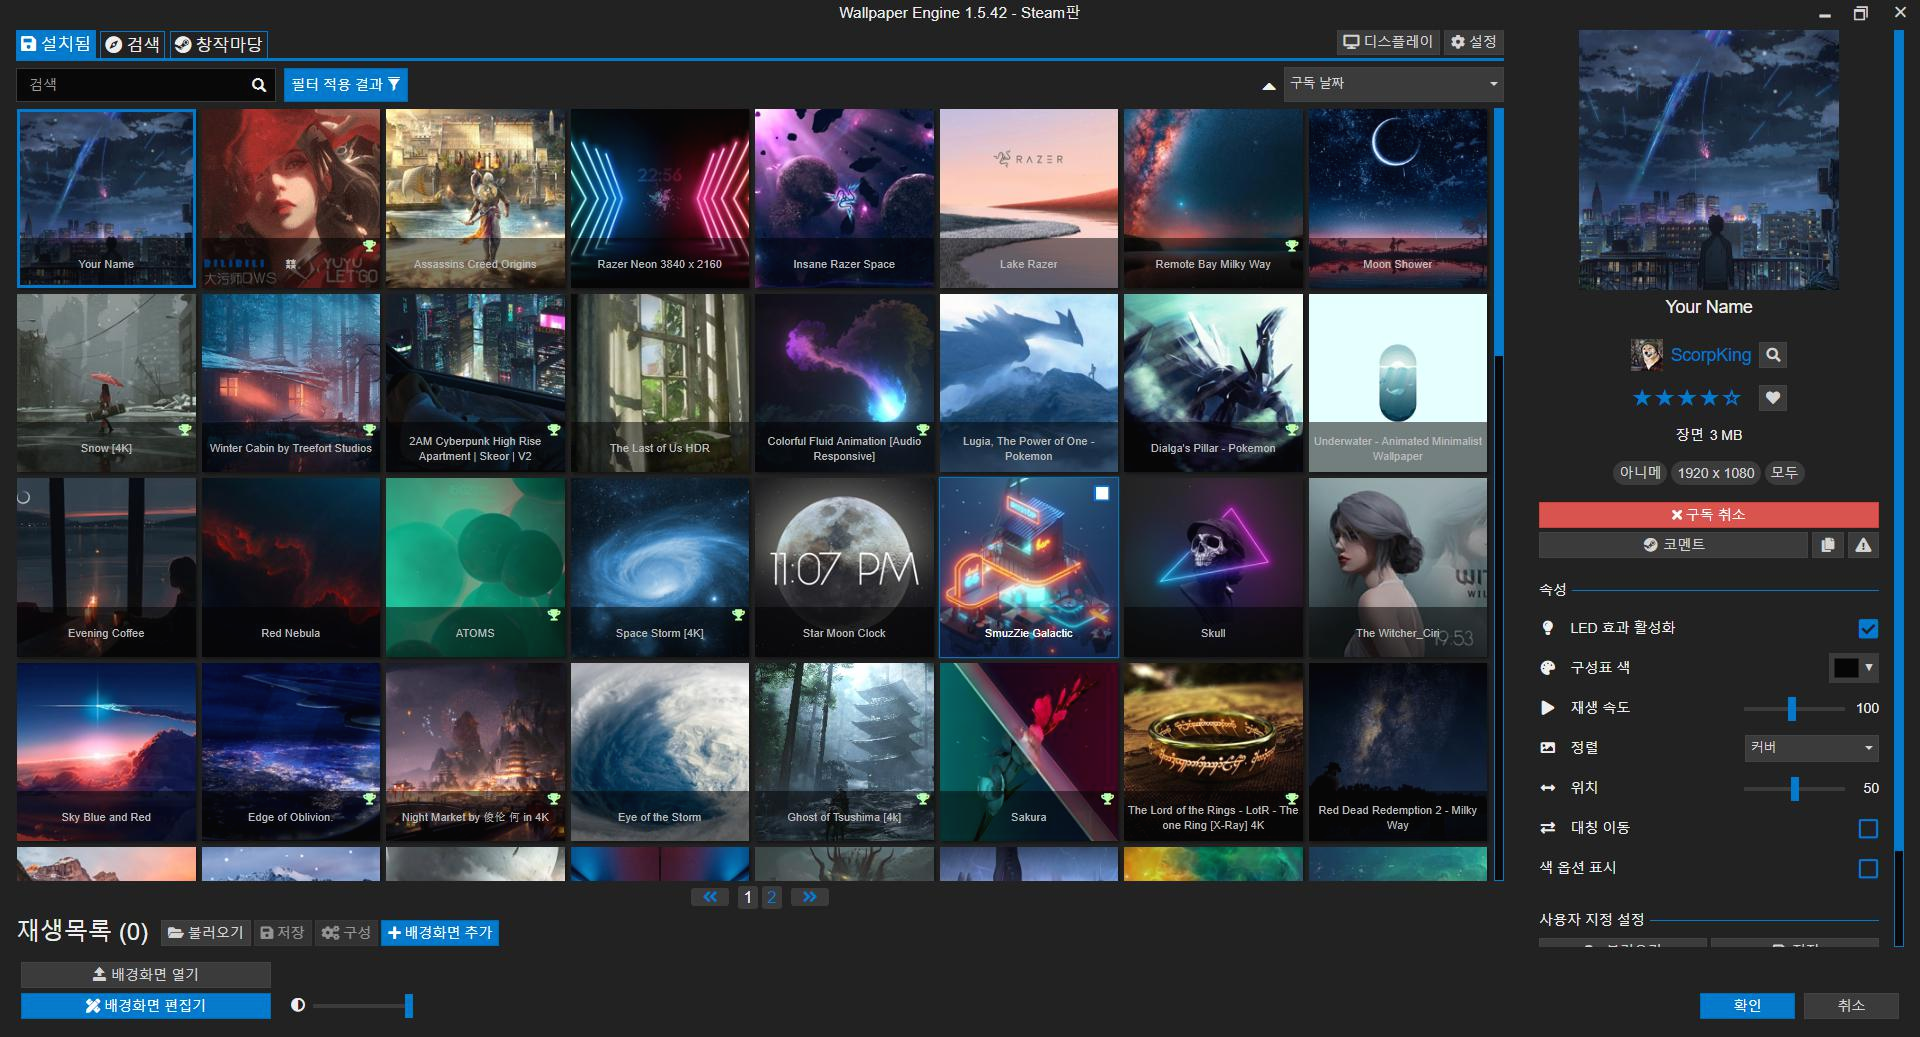Add Your Name to favorites heart icon

tap(1773, 398)
